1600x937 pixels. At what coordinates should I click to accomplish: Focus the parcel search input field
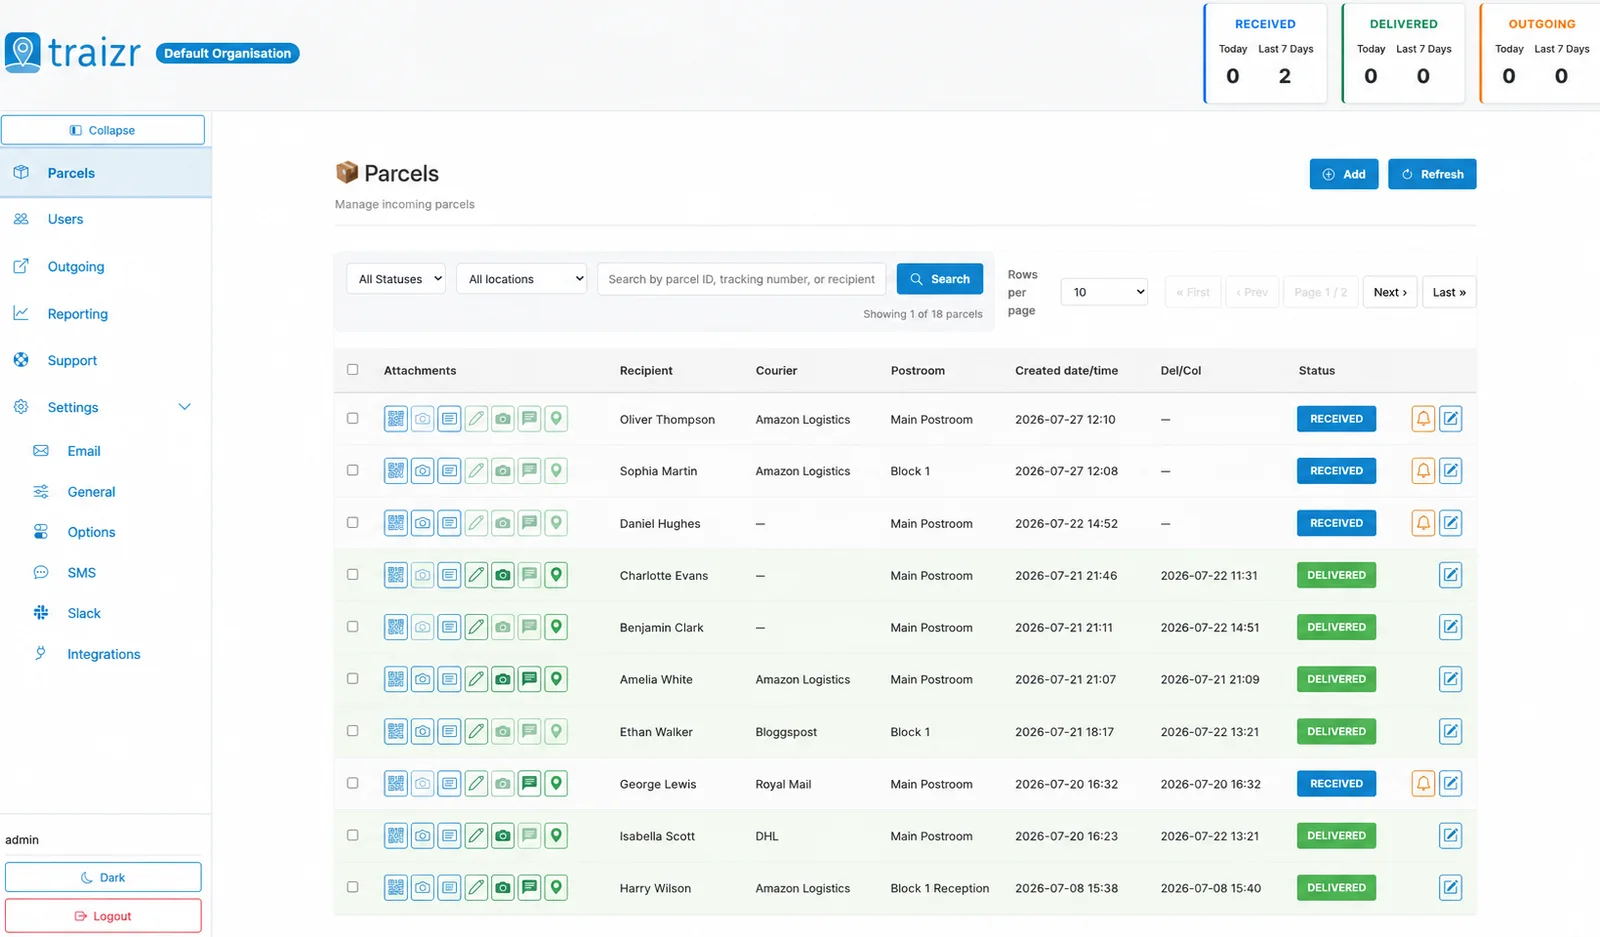pos(741,279)
